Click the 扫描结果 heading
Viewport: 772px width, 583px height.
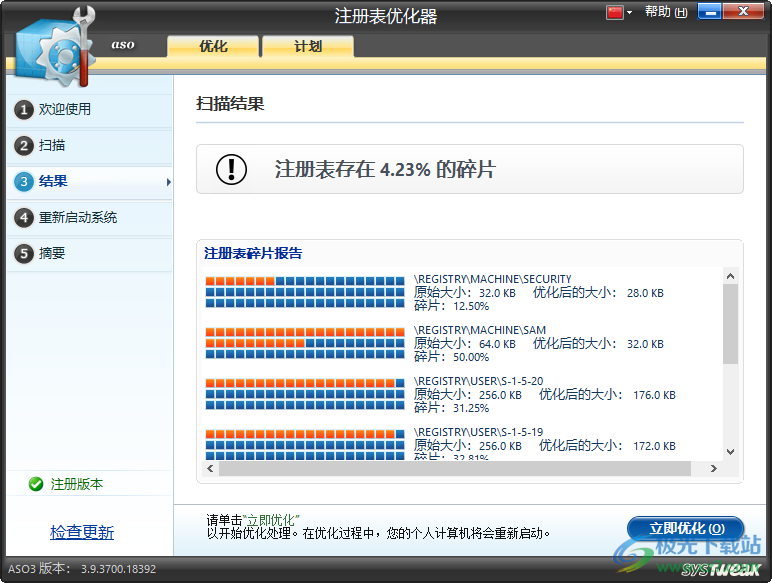coord(230,103)
